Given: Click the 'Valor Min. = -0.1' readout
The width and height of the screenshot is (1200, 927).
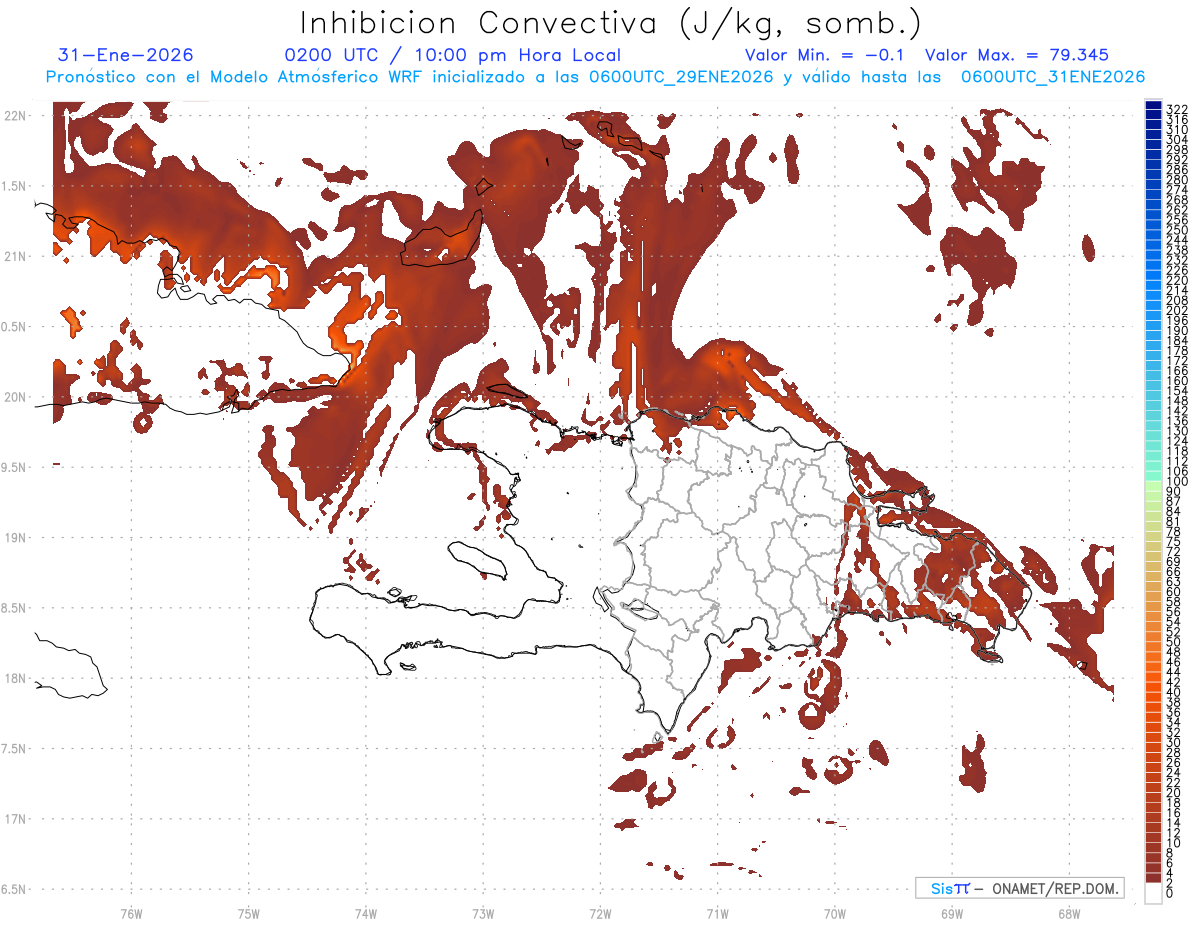Looking at the screenshot, I should coord(824,55).
